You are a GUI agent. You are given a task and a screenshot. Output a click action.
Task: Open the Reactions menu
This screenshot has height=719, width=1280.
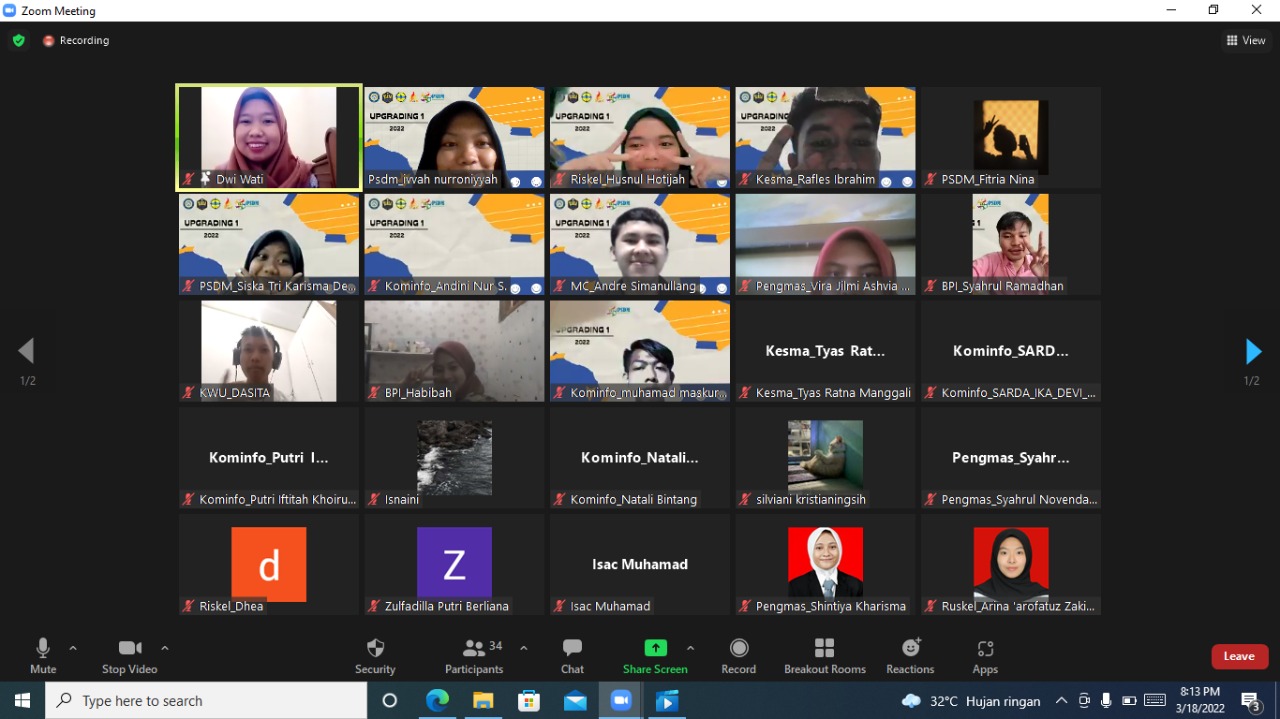pos(910,655)
